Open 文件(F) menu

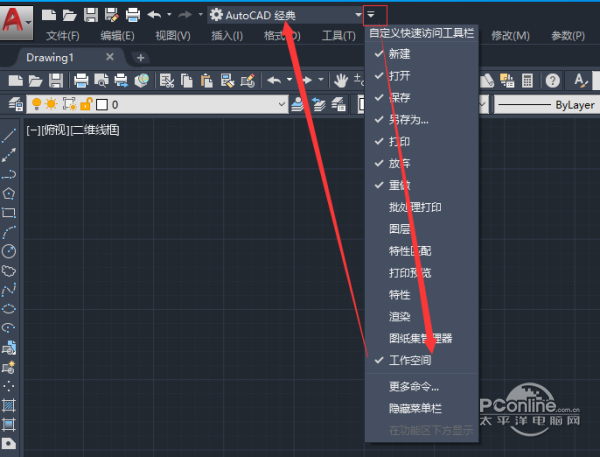(63, 36)
